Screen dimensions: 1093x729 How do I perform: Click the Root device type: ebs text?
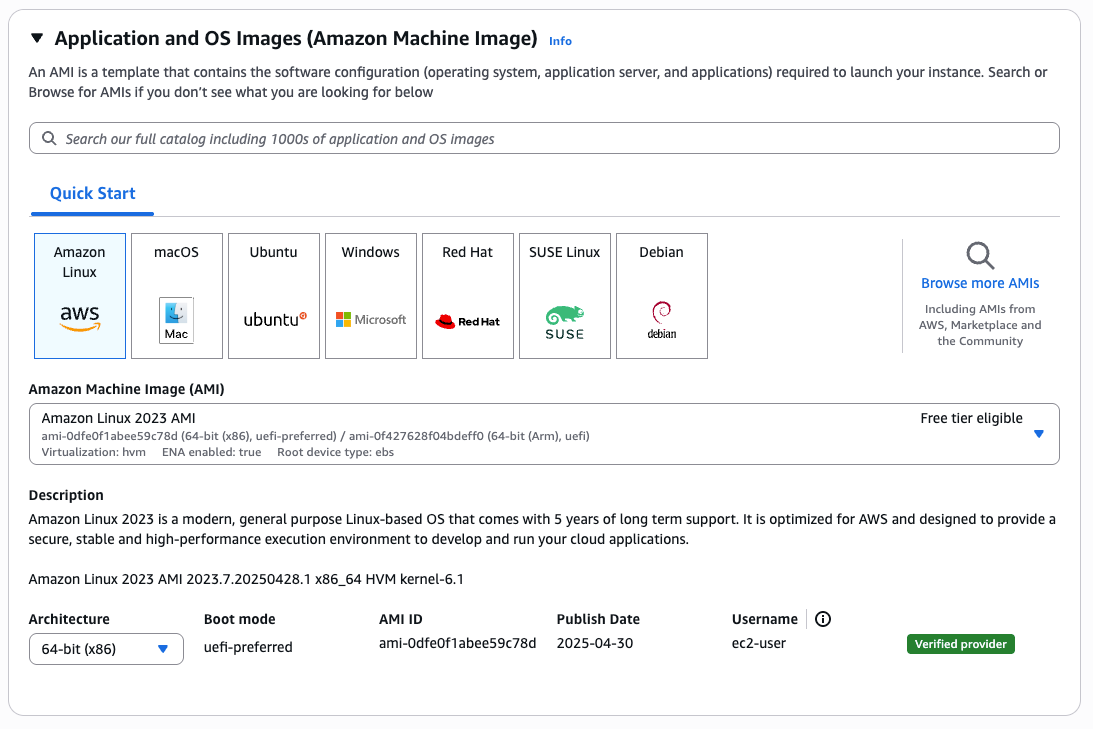click(x=335, y=452)
